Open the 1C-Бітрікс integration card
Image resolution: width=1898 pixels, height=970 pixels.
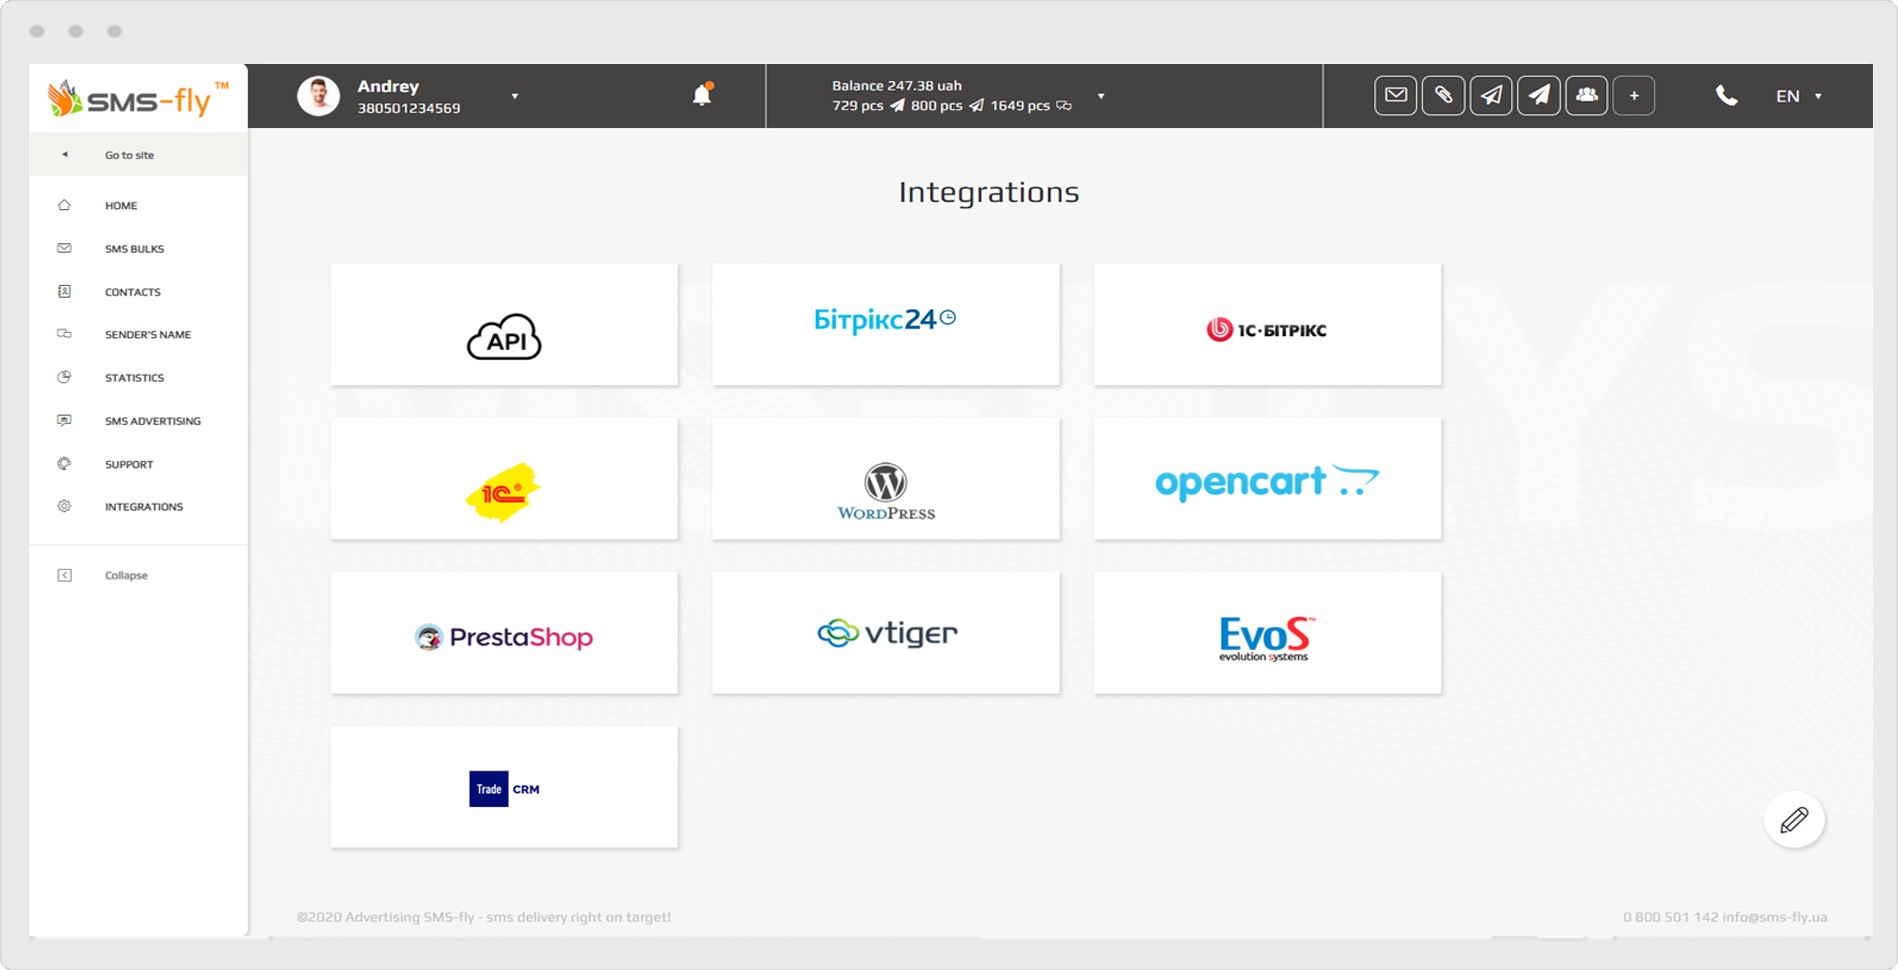[1267, 324]
